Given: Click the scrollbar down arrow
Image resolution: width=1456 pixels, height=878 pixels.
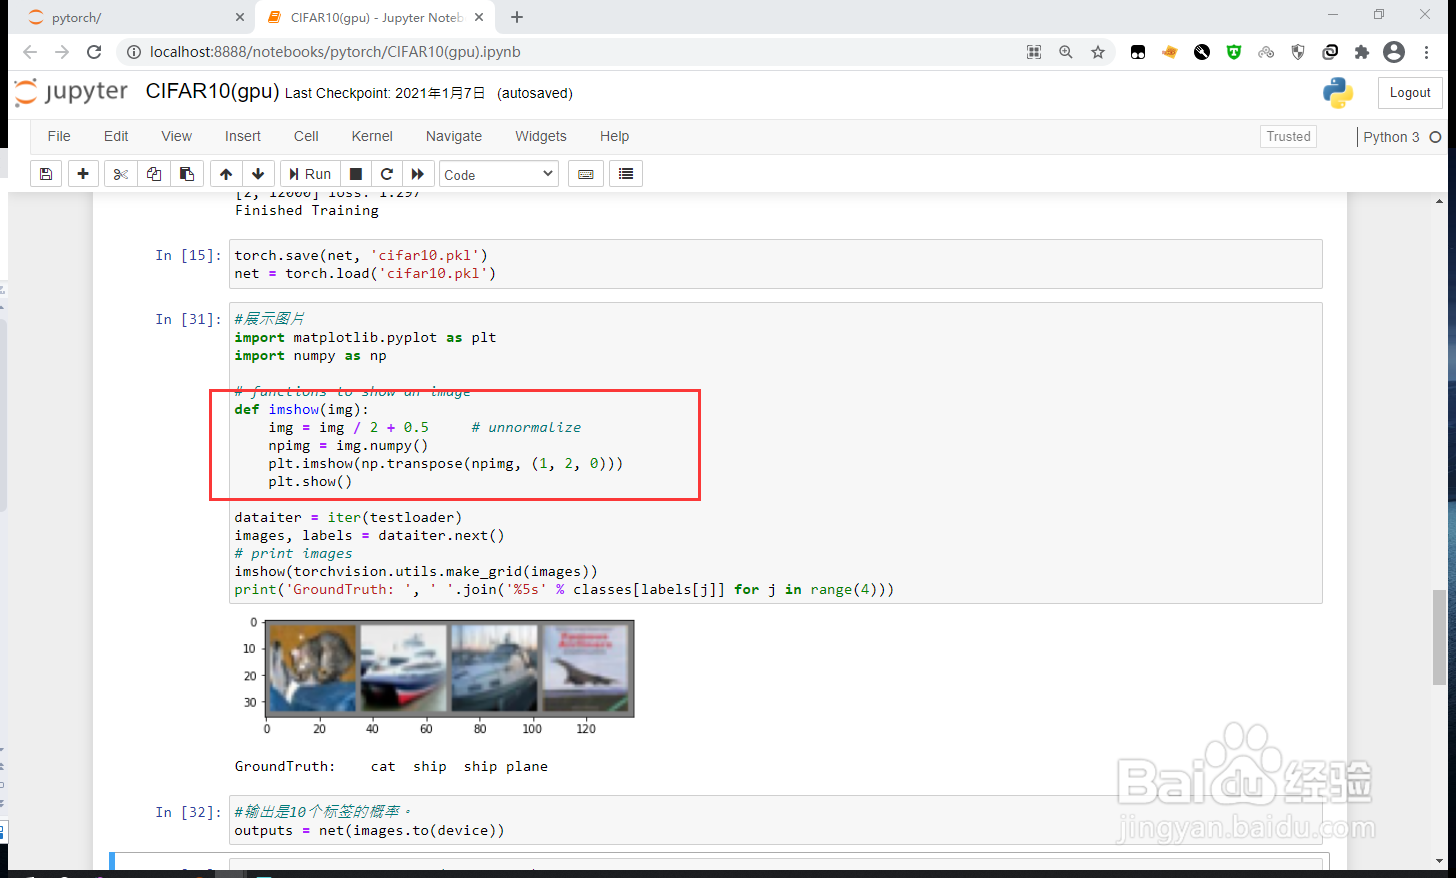Looking at the screenshot, I should pos(1439,860).
